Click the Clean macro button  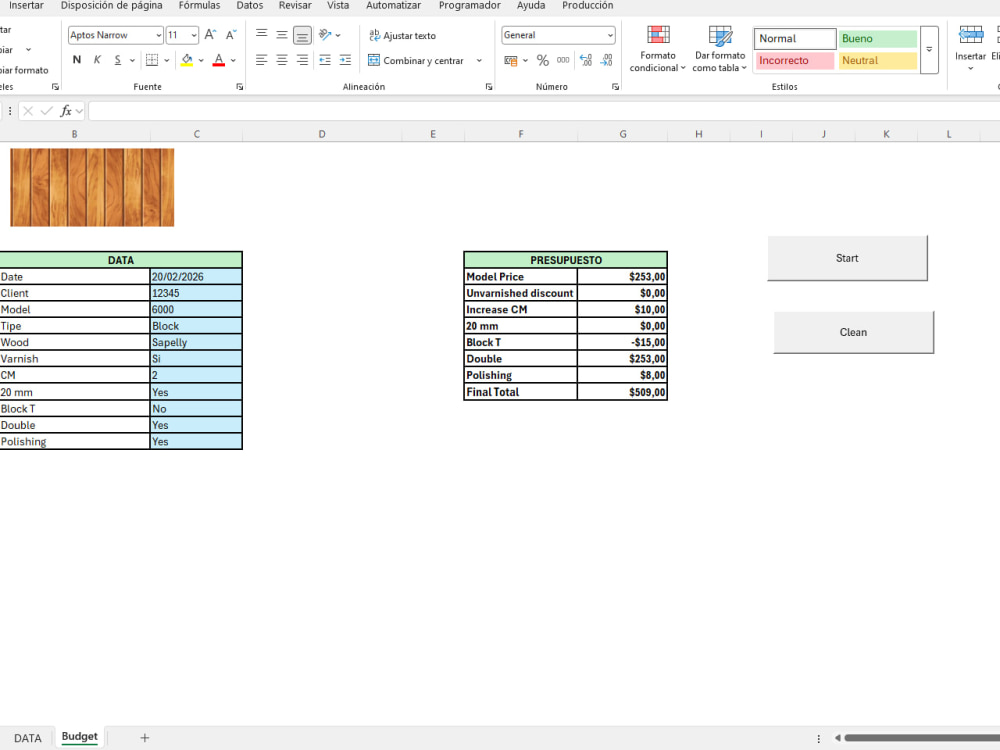pos(853,332)
